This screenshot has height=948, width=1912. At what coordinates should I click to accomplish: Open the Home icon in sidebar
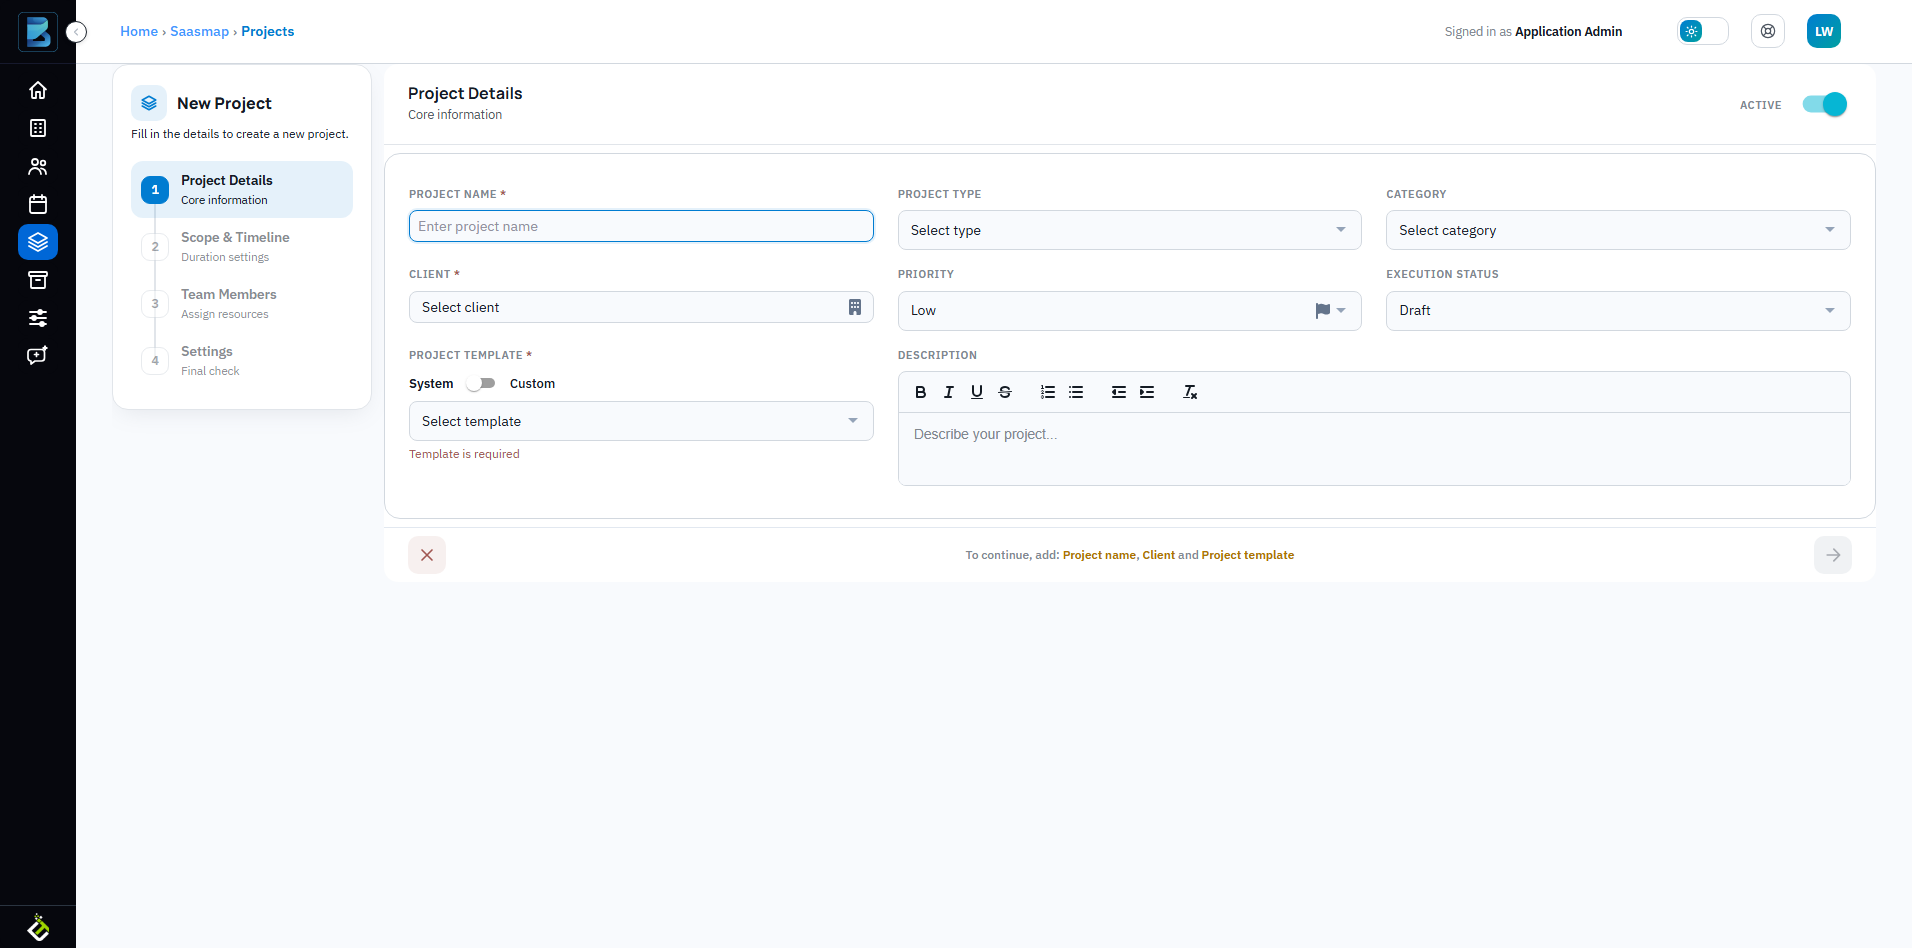point(38,90)
